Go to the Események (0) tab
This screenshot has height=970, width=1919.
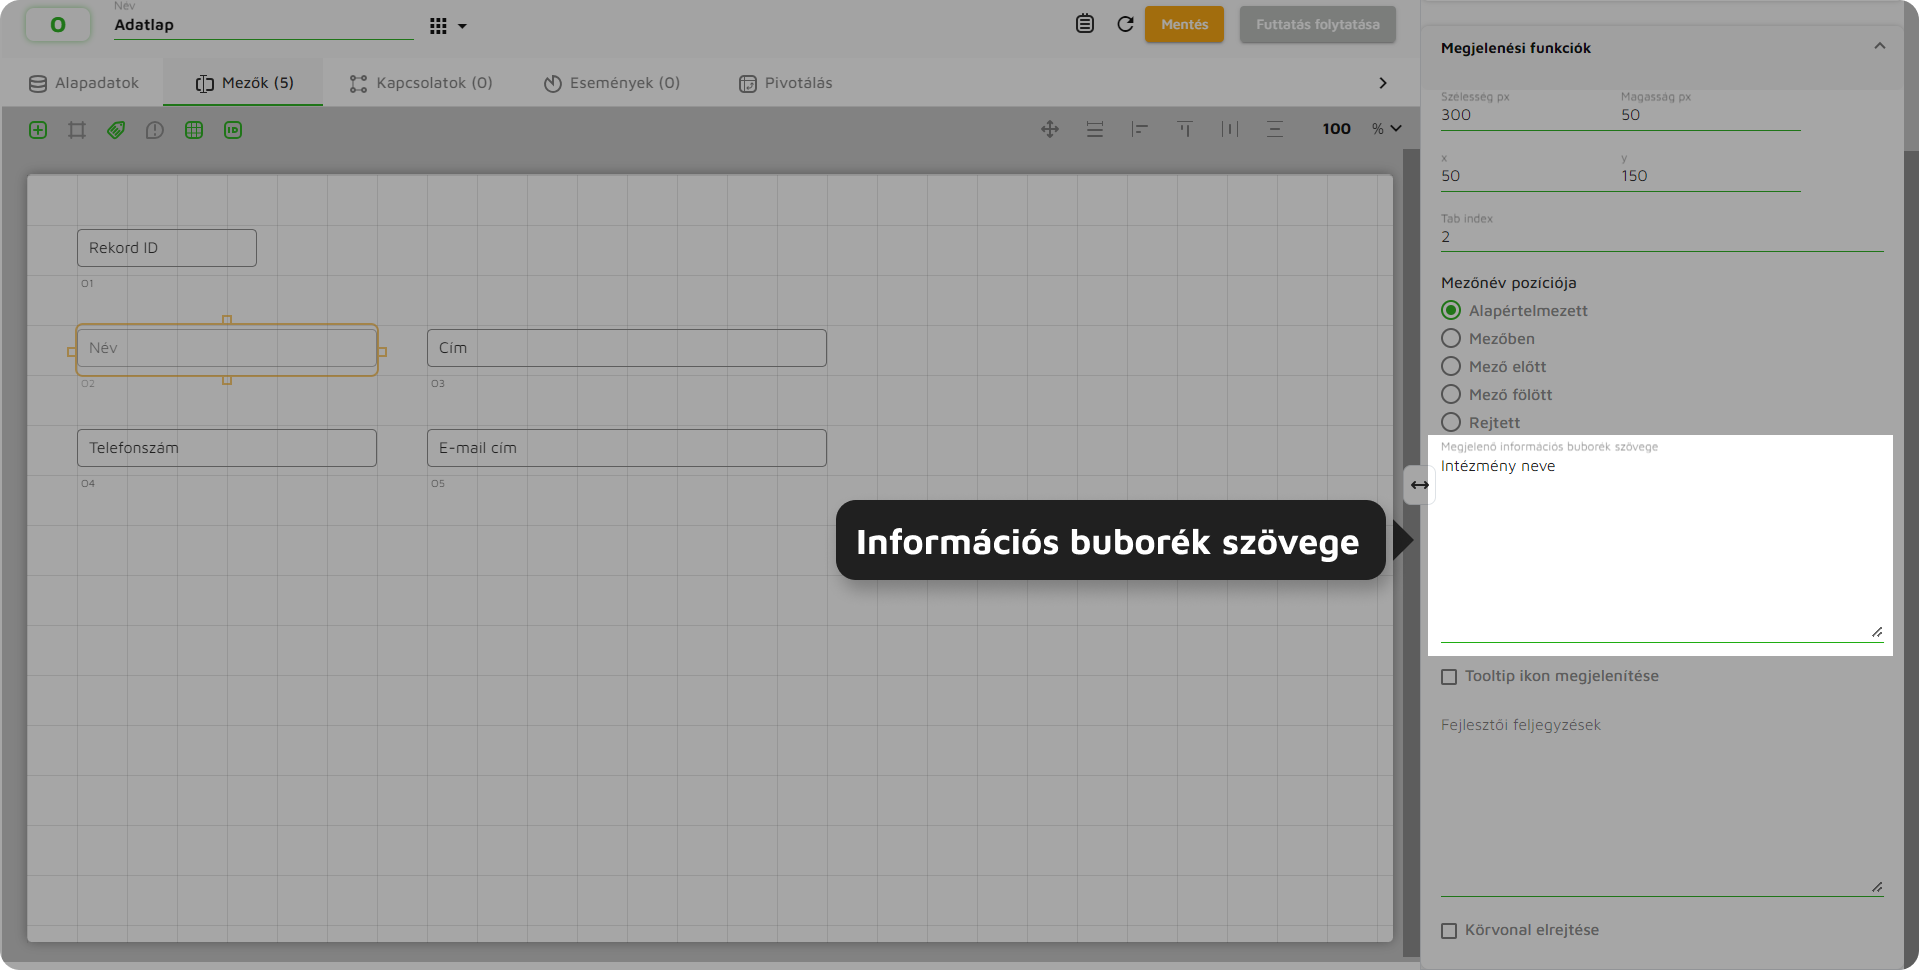coord(612,83)
